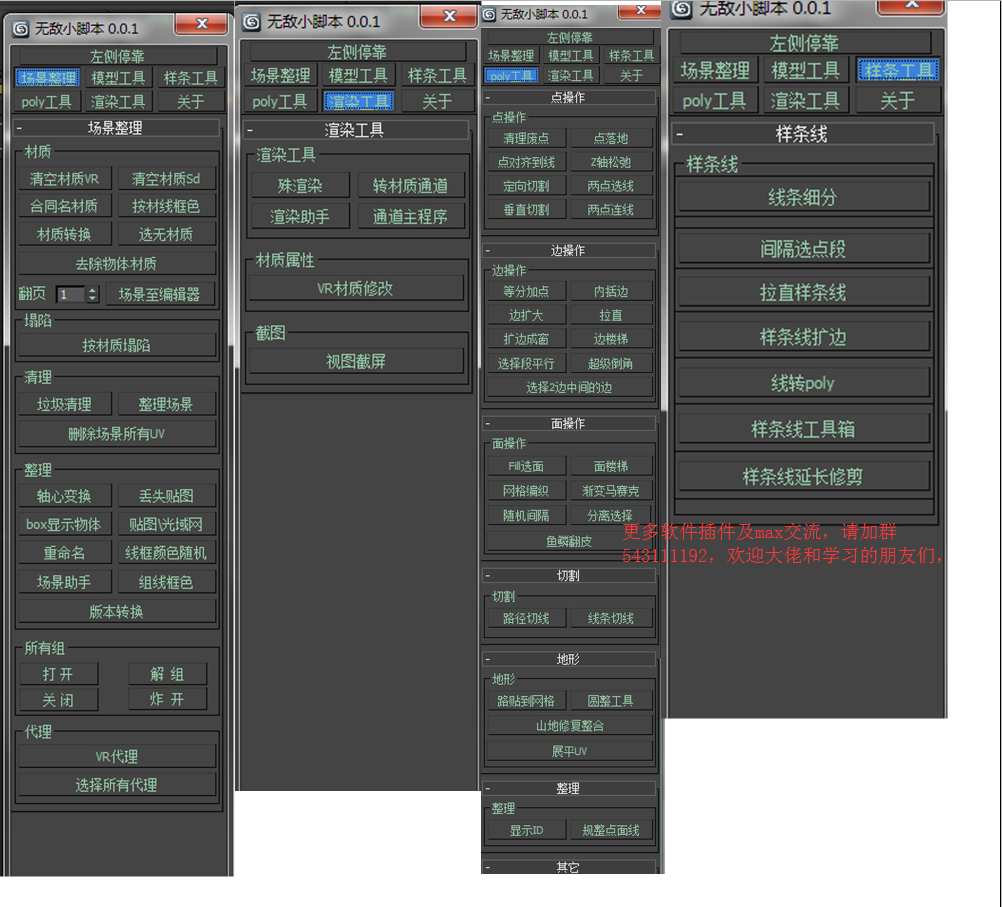
Task: Click 选择所有代理 button
Action: point(116,785)
